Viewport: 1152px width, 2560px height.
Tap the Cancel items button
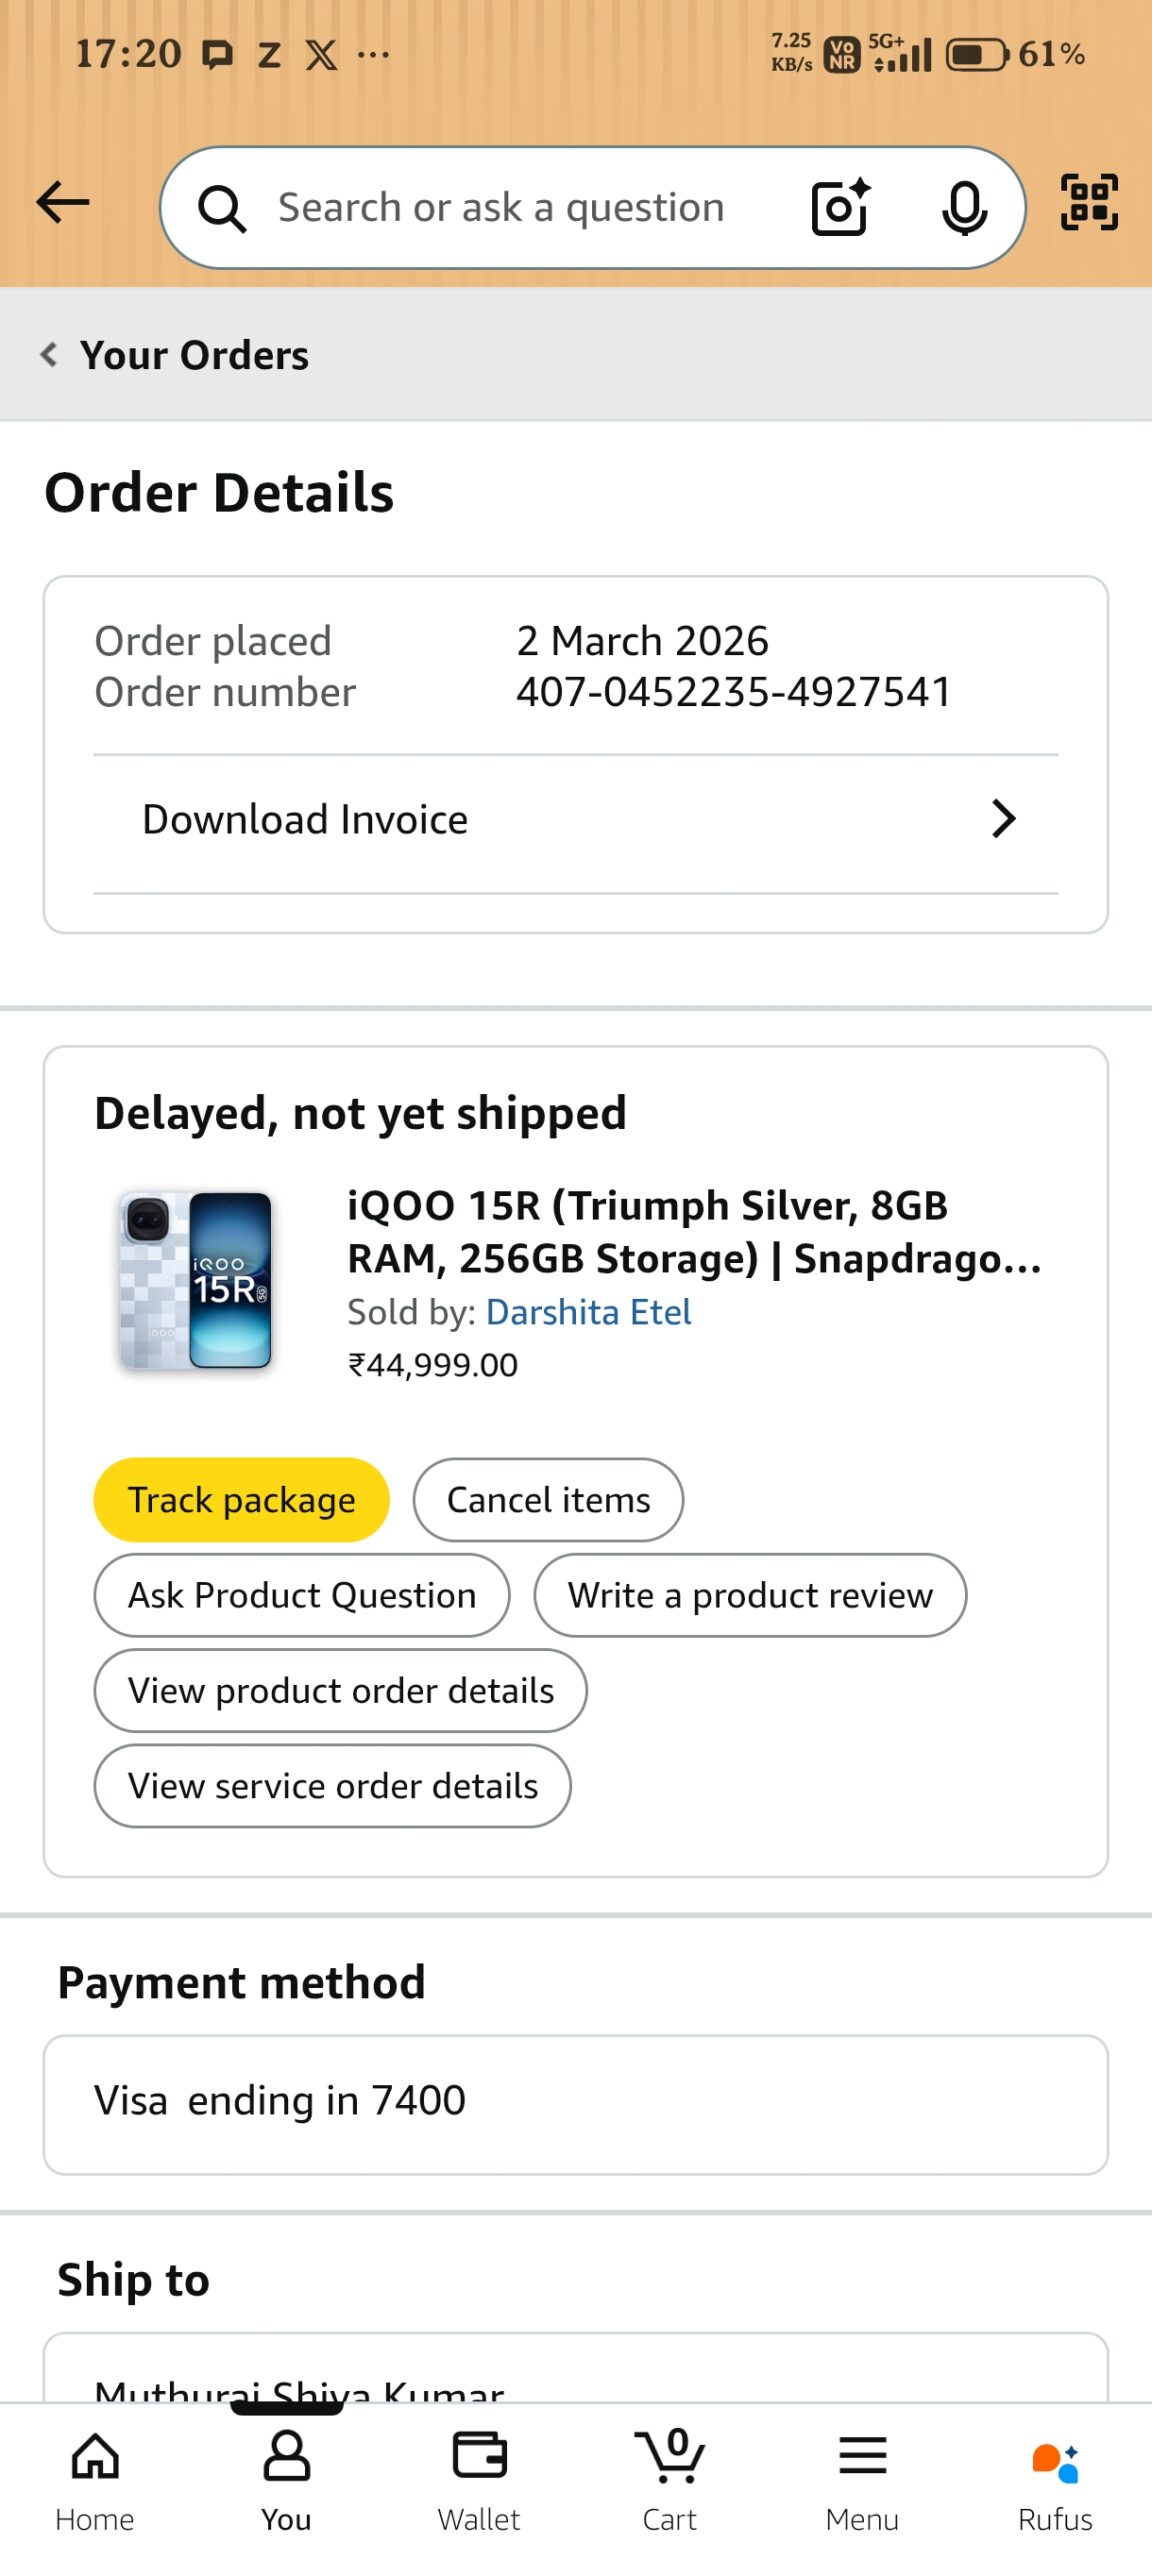coord(548,1500)
